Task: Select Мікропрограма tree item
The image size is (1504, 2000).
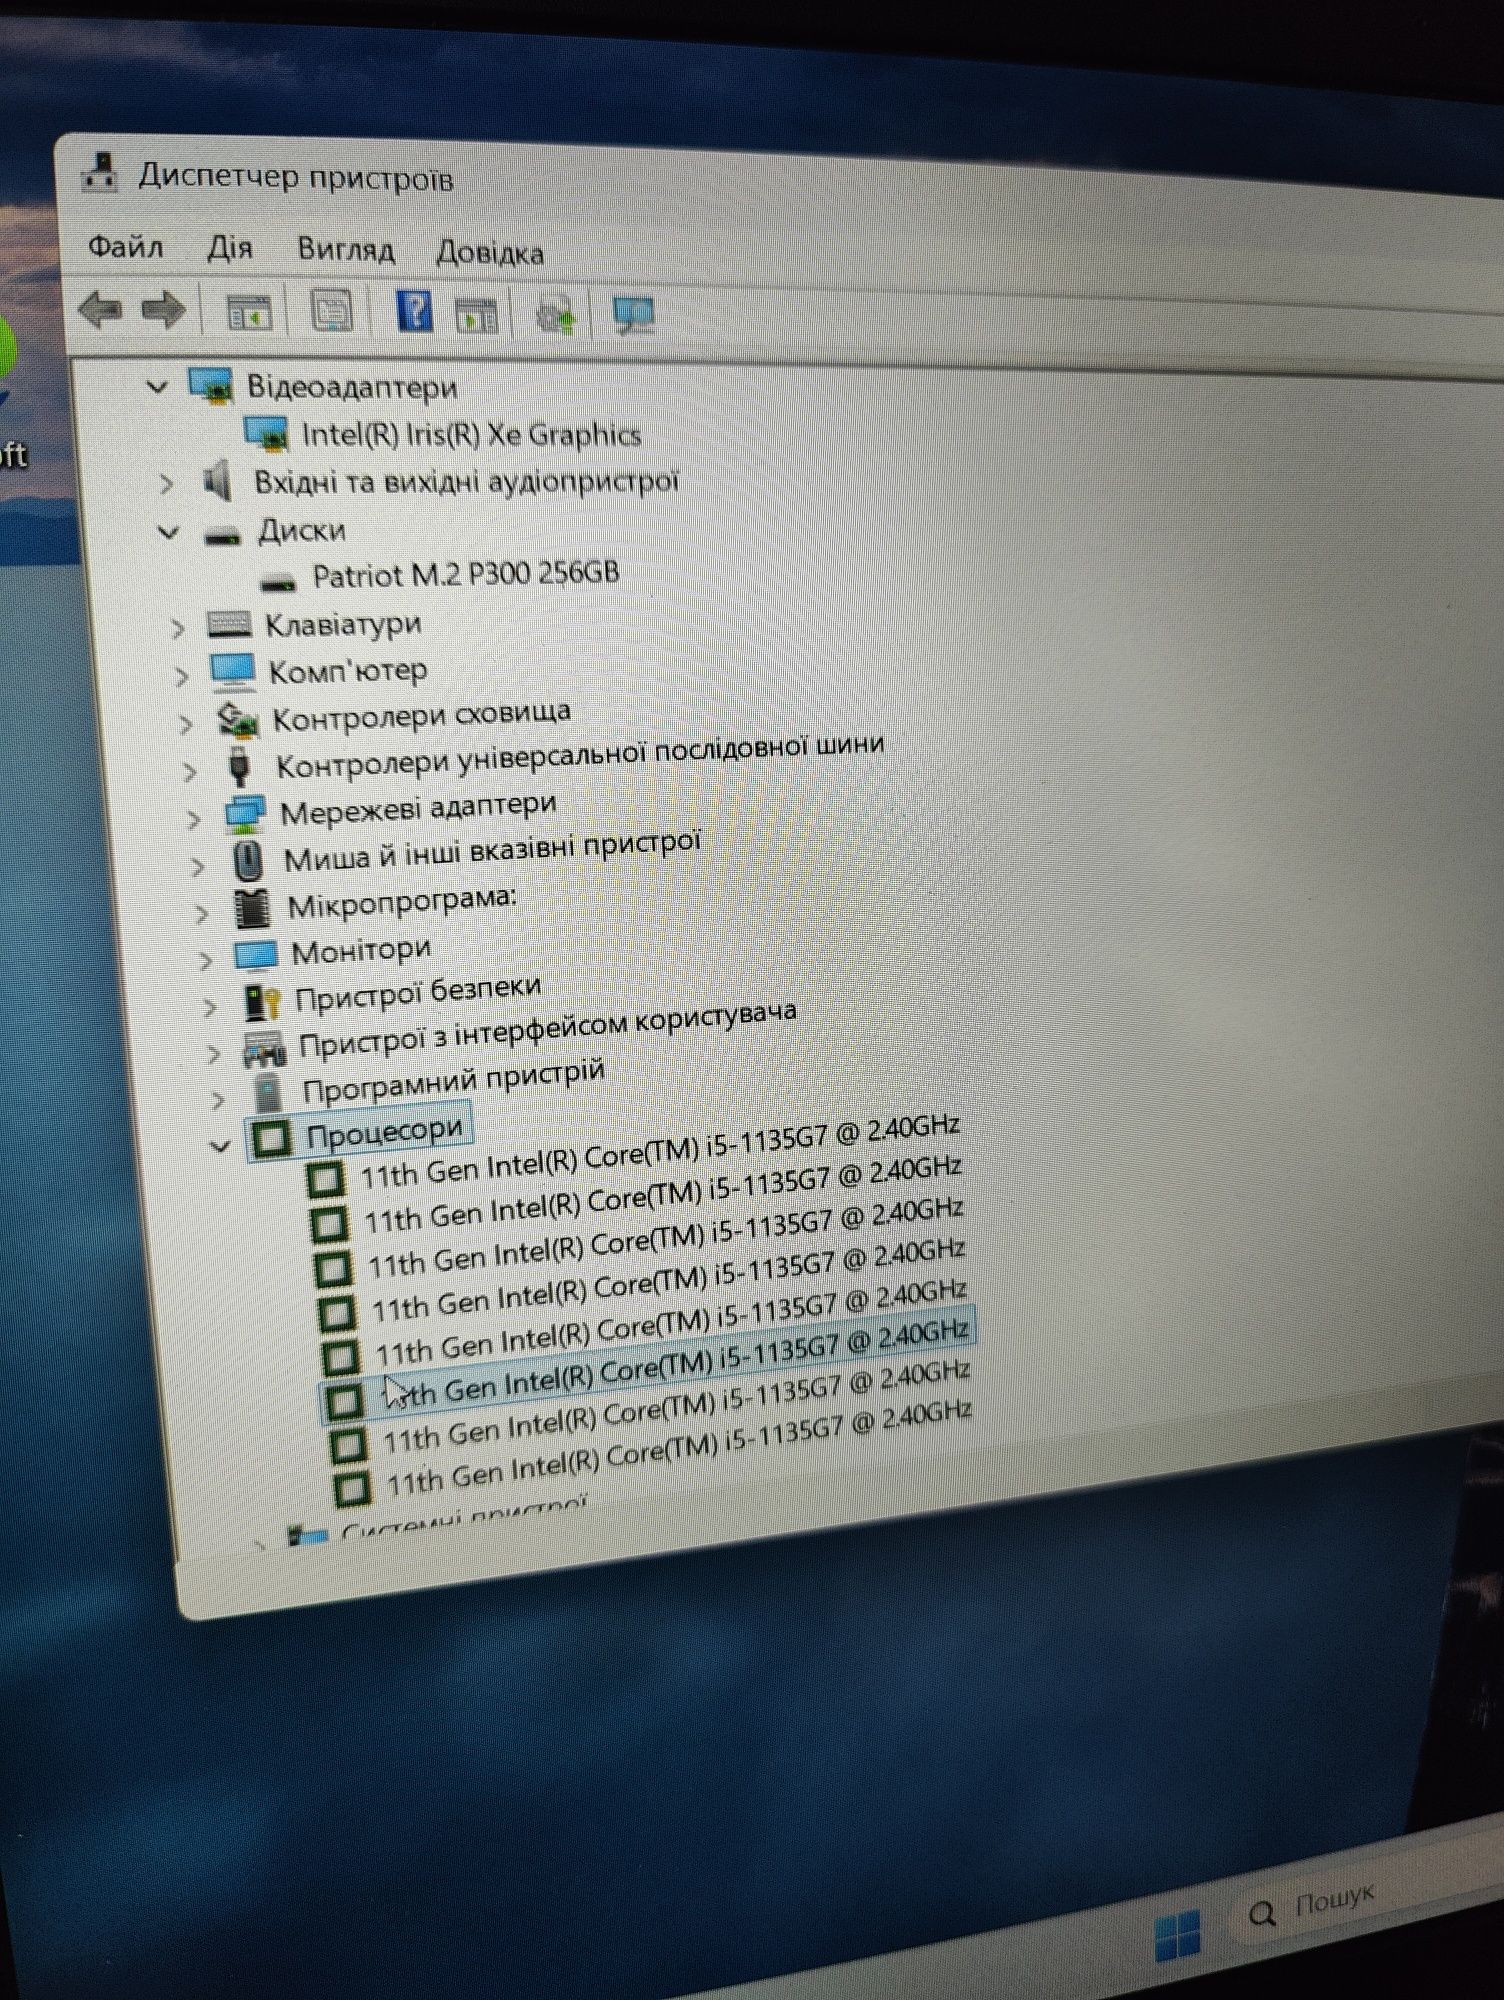Action: (x=402, y=901)
